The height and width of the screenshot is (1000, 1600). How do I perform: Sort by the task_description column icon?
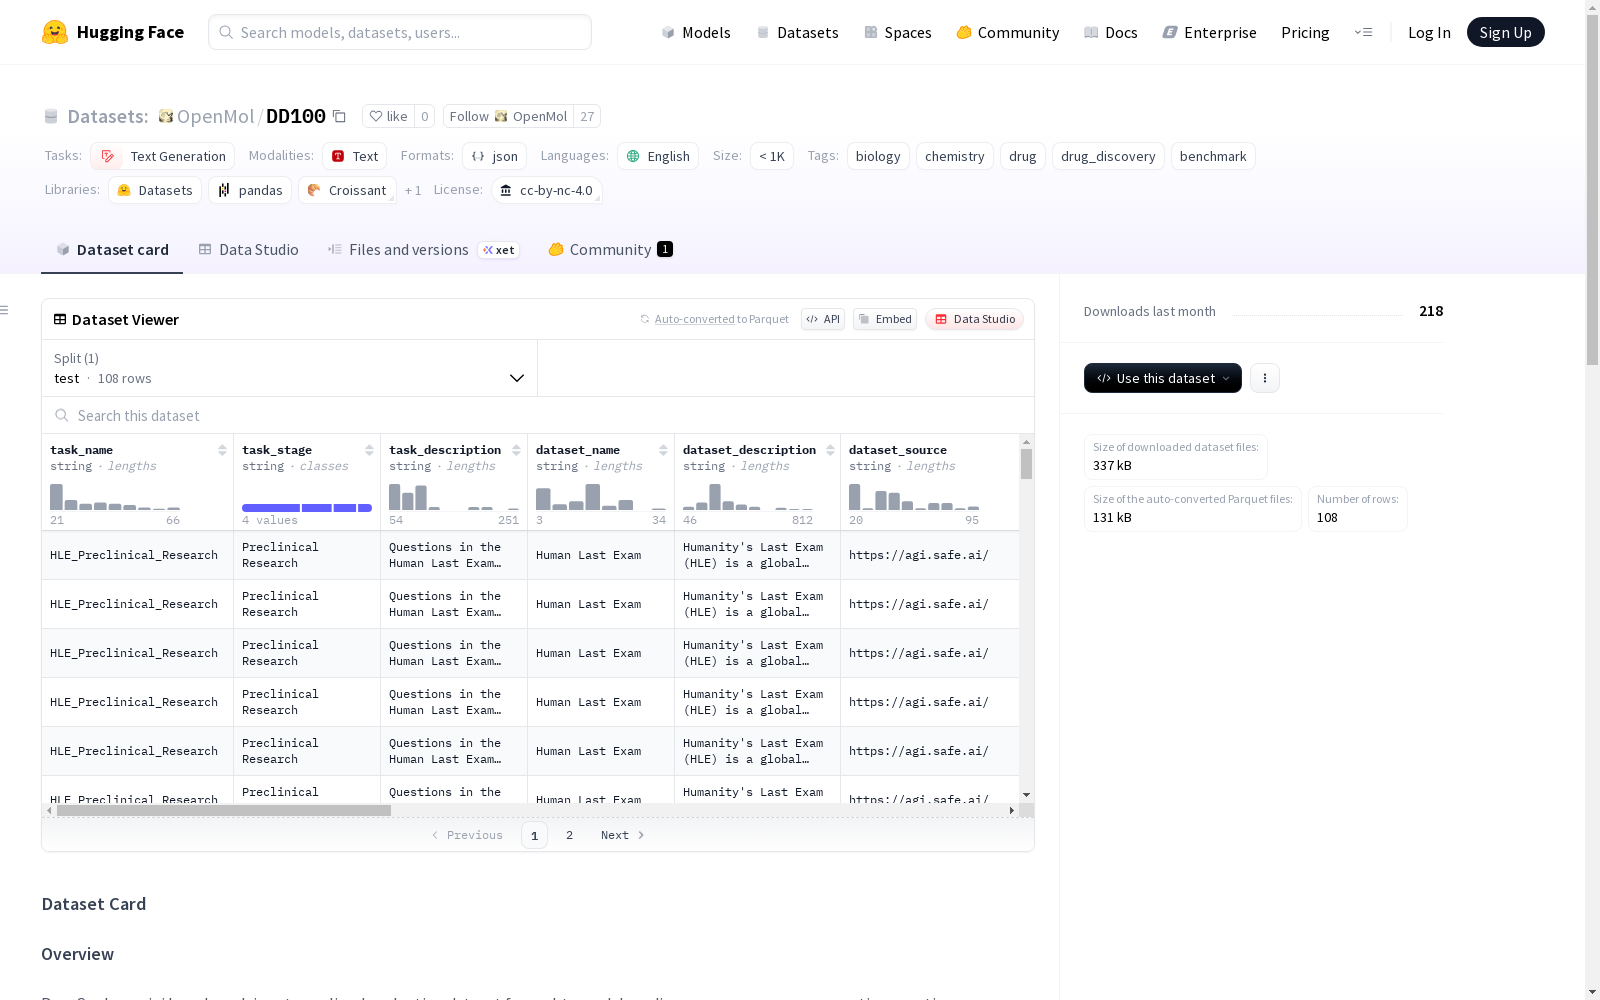(x=516, y=450)
